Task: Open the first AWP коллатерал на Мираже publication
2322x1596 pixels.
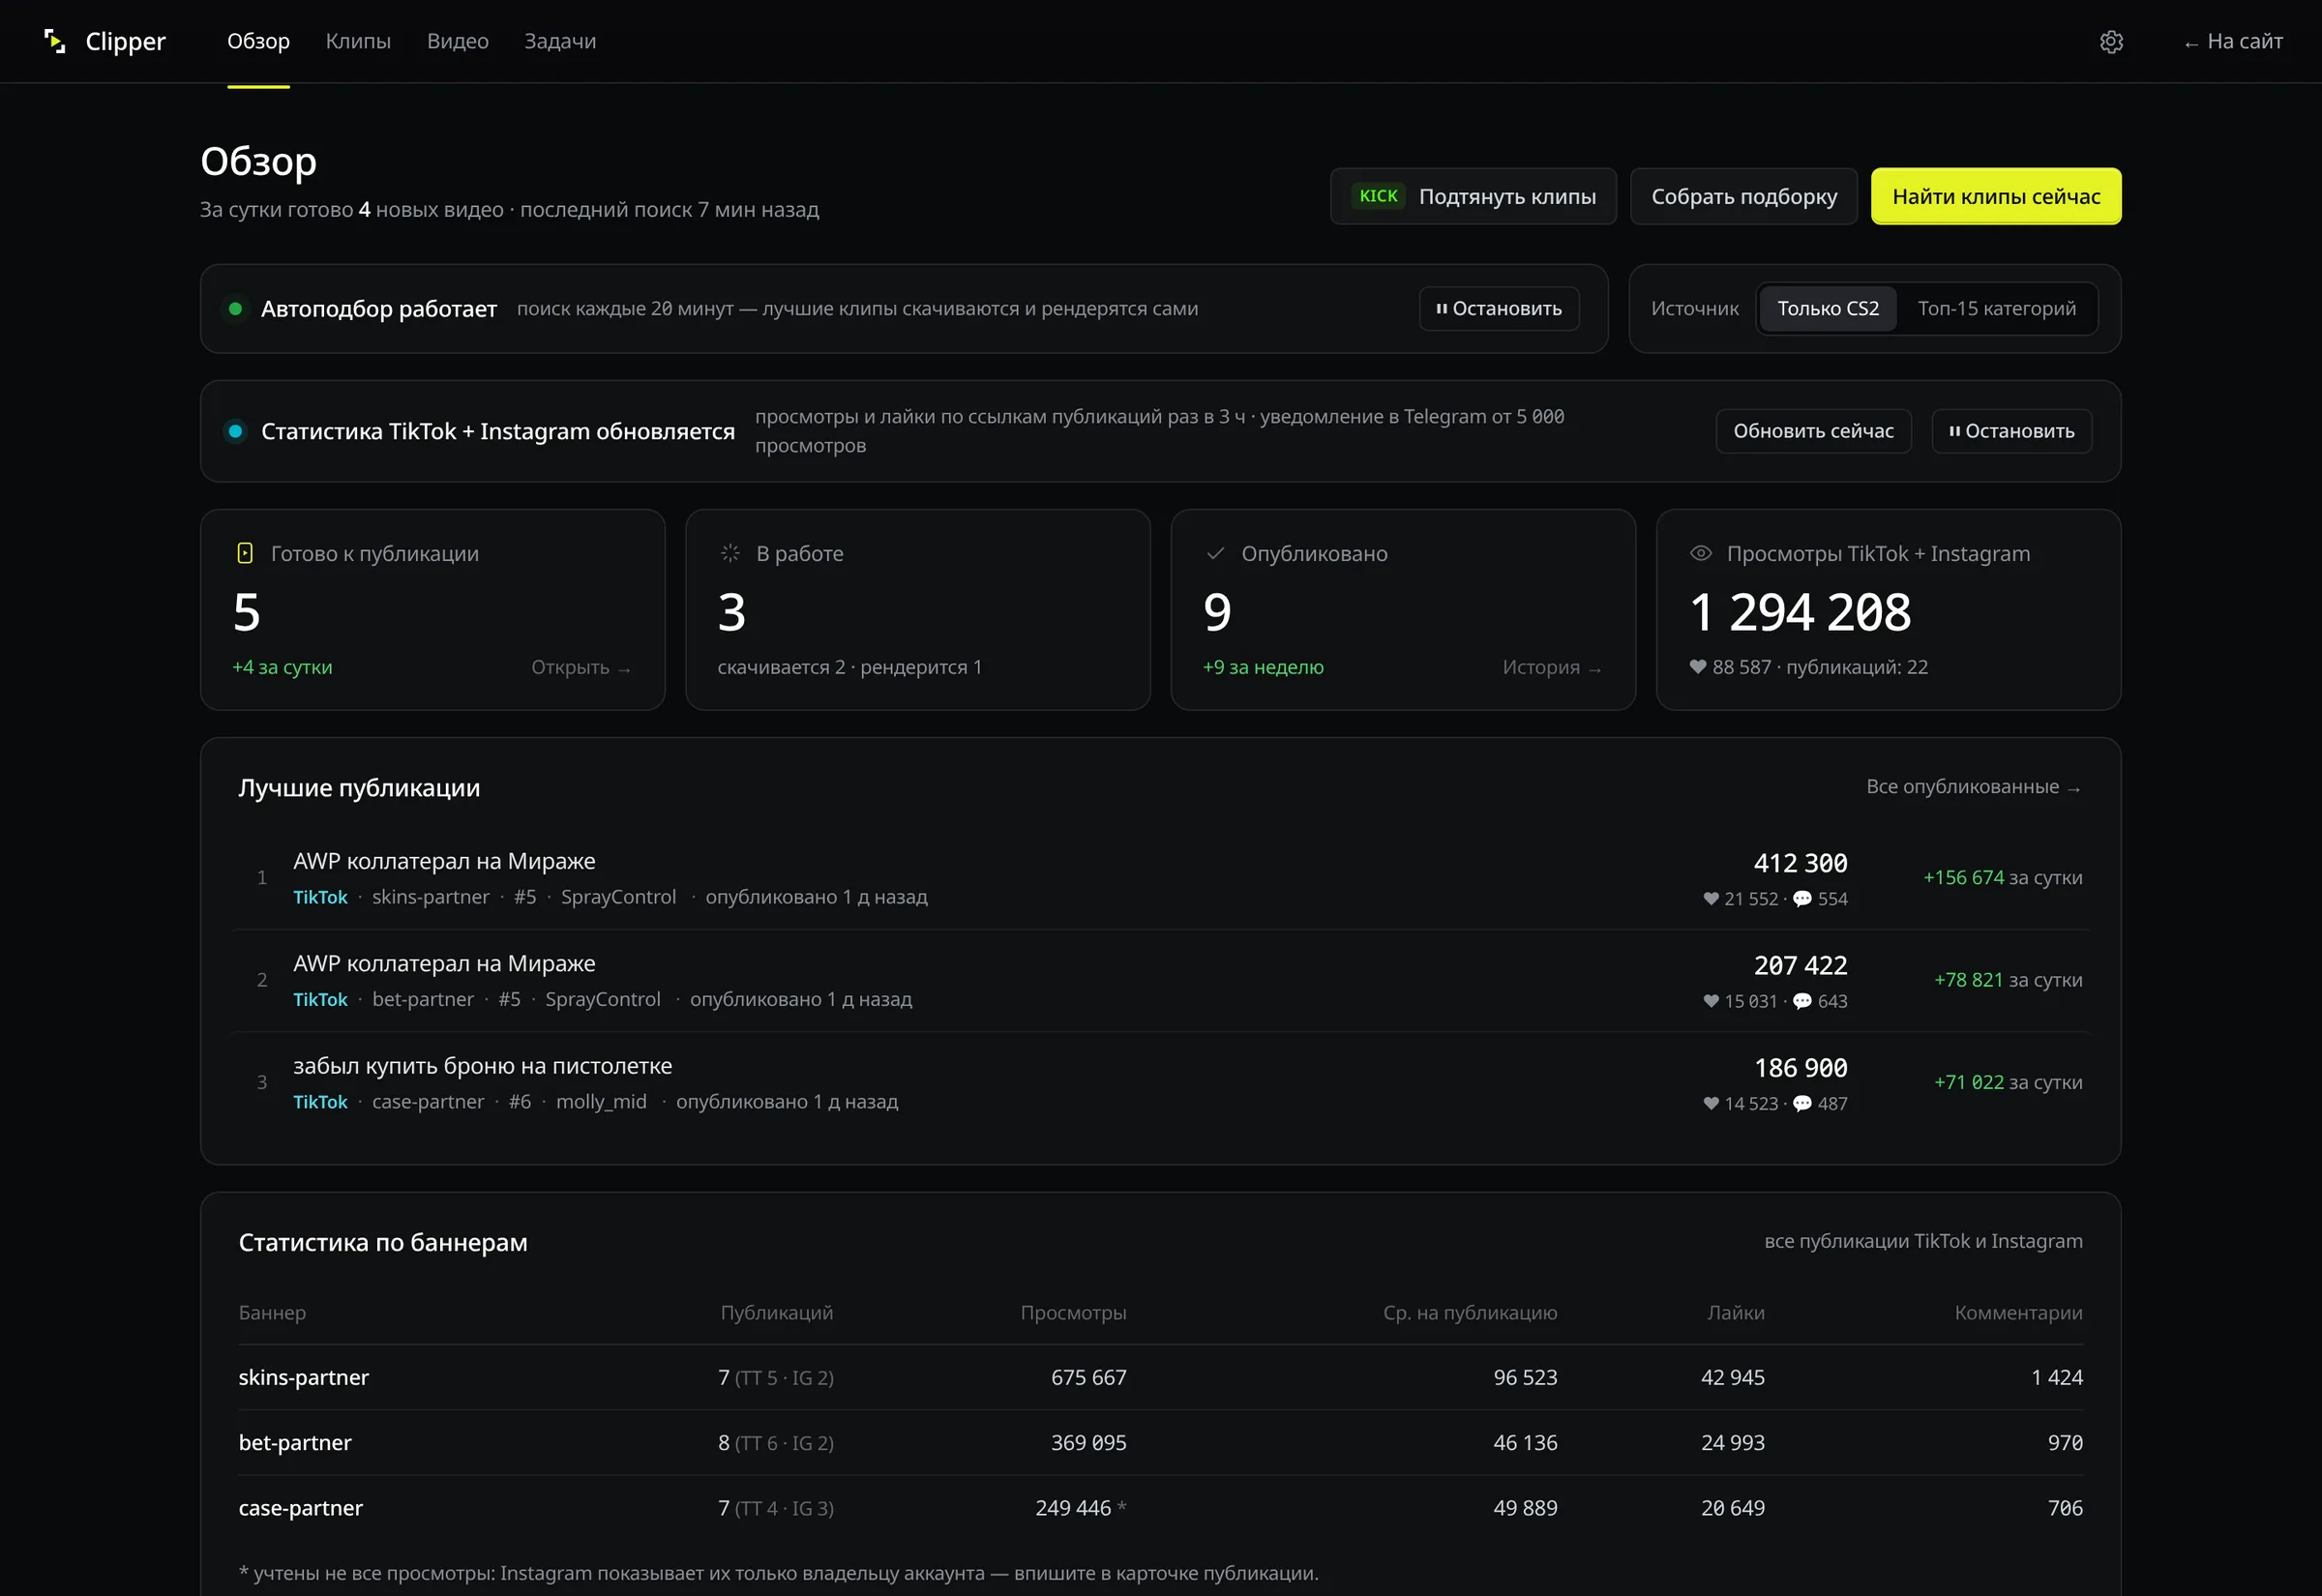Action: tap(444, 861)
